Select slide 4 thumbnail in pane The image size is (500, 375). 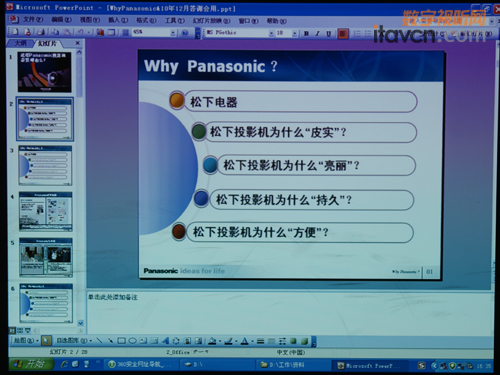click(45, 211)
